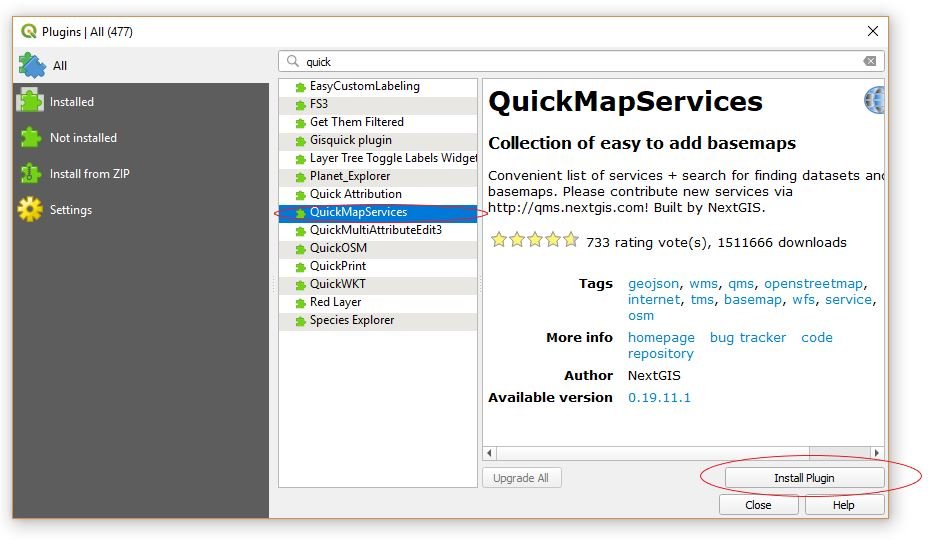Select the EasyCustomLabeling list entry

[x=378, y=86]
